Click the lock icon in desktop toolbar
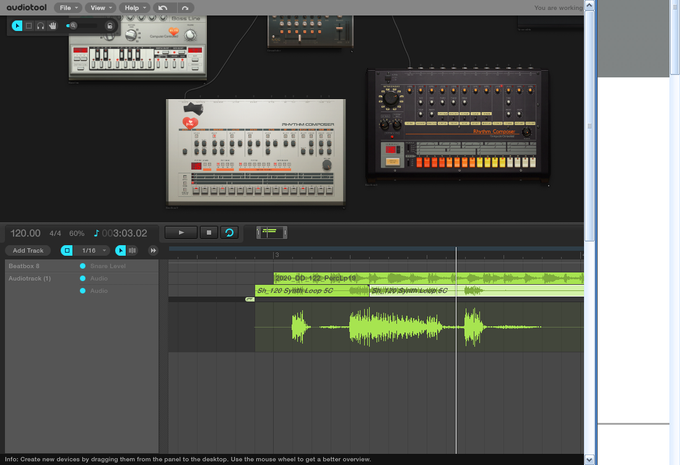680x465 pixels. coord(110,26)
